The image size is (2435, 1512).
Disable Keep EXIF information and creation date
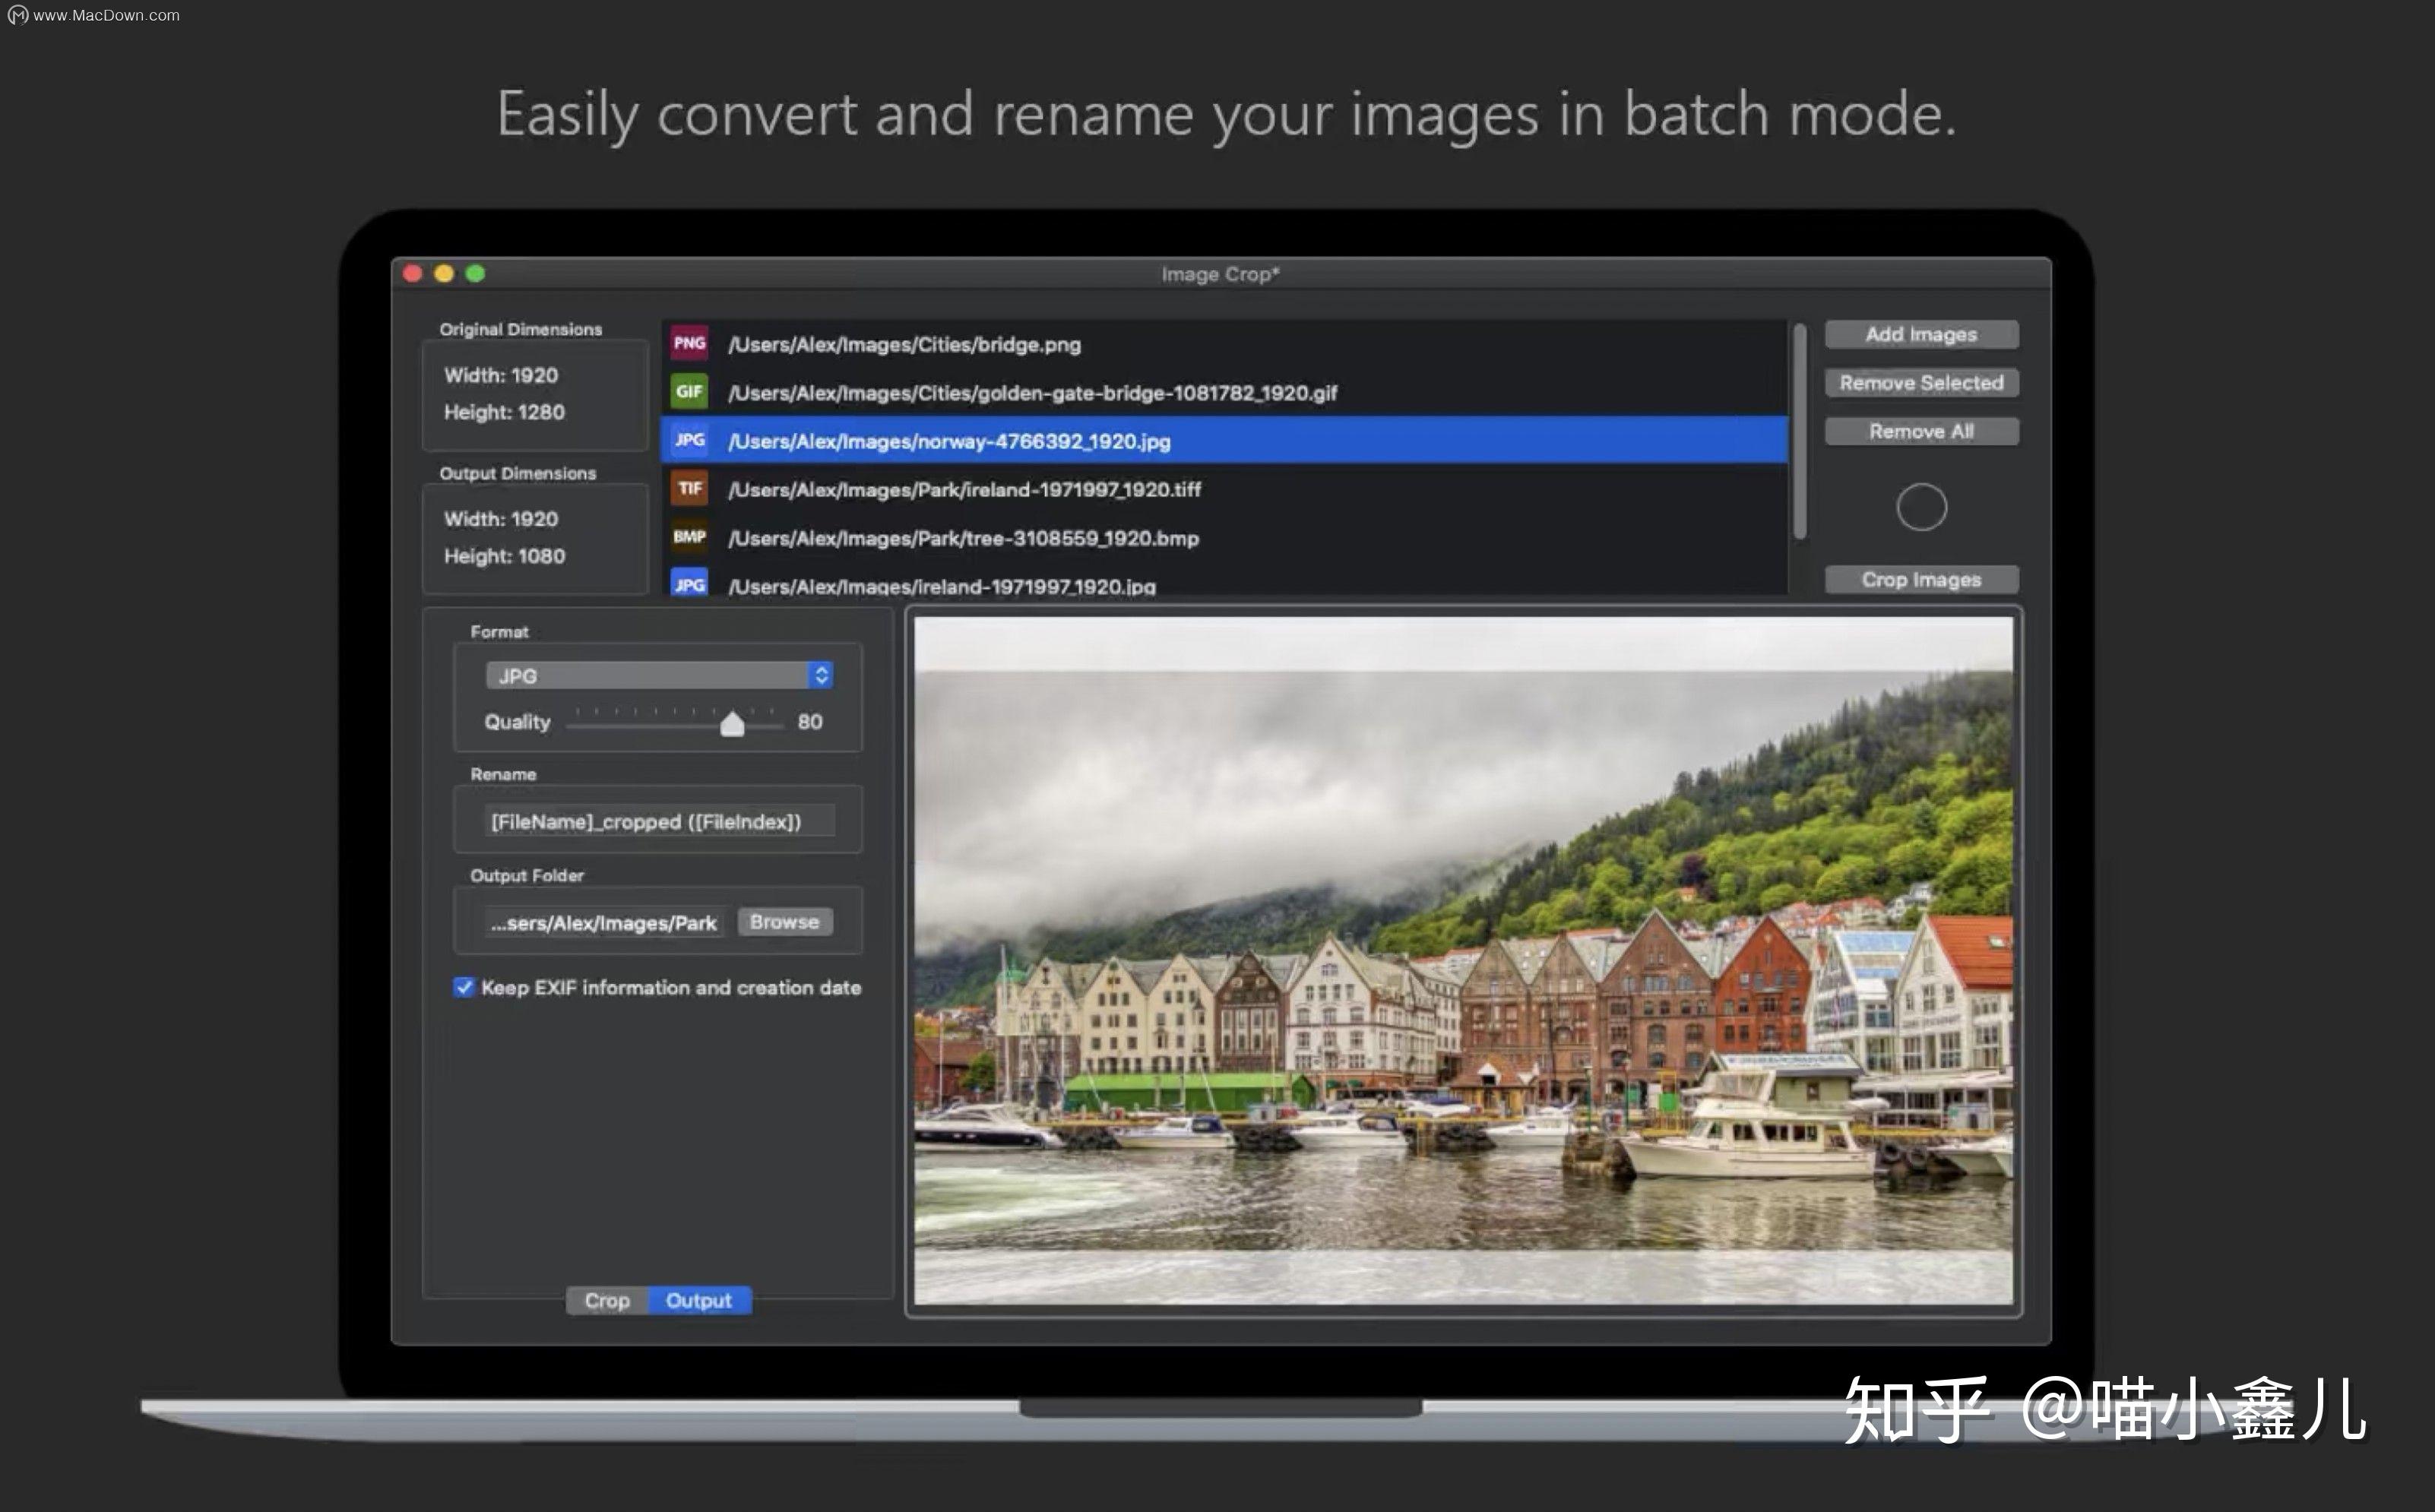pos(464,987)
